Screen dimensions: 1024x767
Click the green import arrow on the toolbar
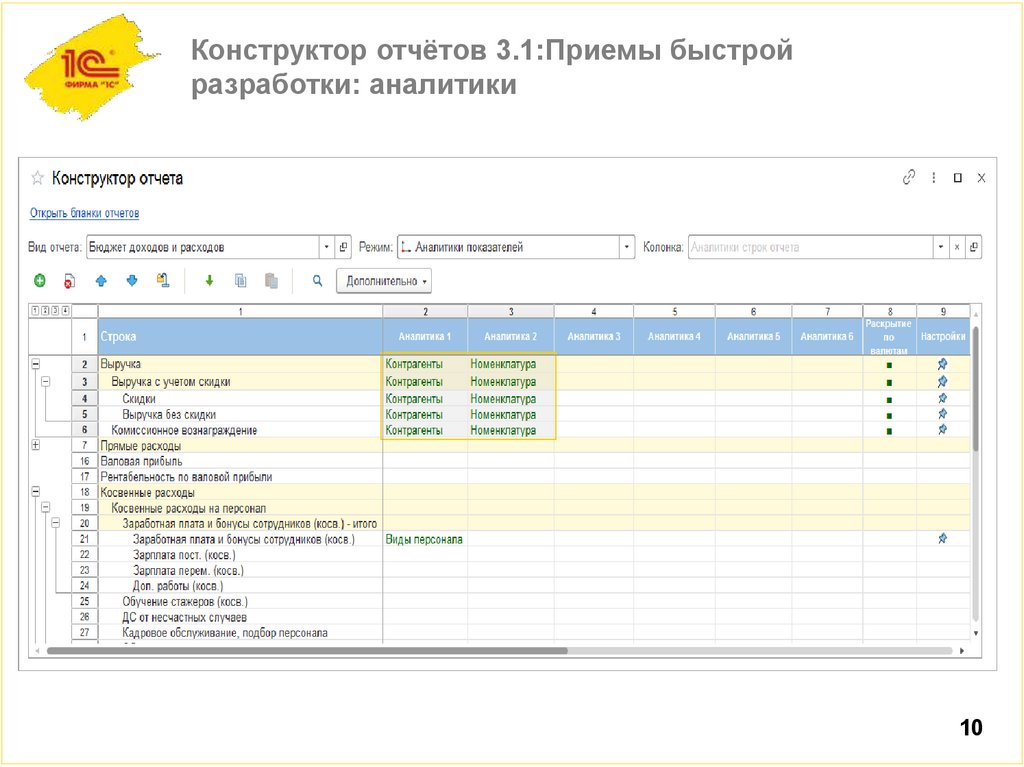[x=209, y=280]
